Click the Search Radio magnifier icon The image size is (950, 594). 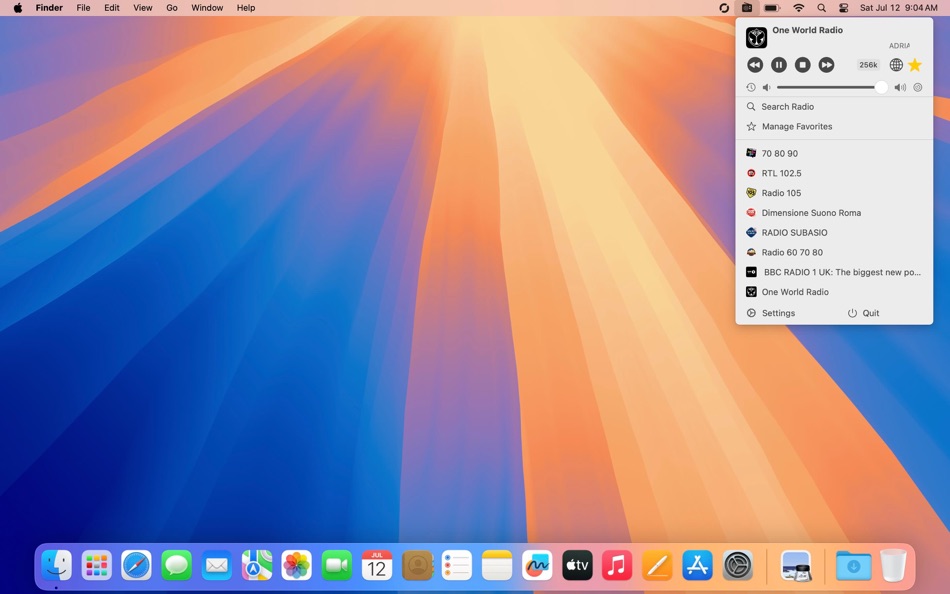click(751, 106)
